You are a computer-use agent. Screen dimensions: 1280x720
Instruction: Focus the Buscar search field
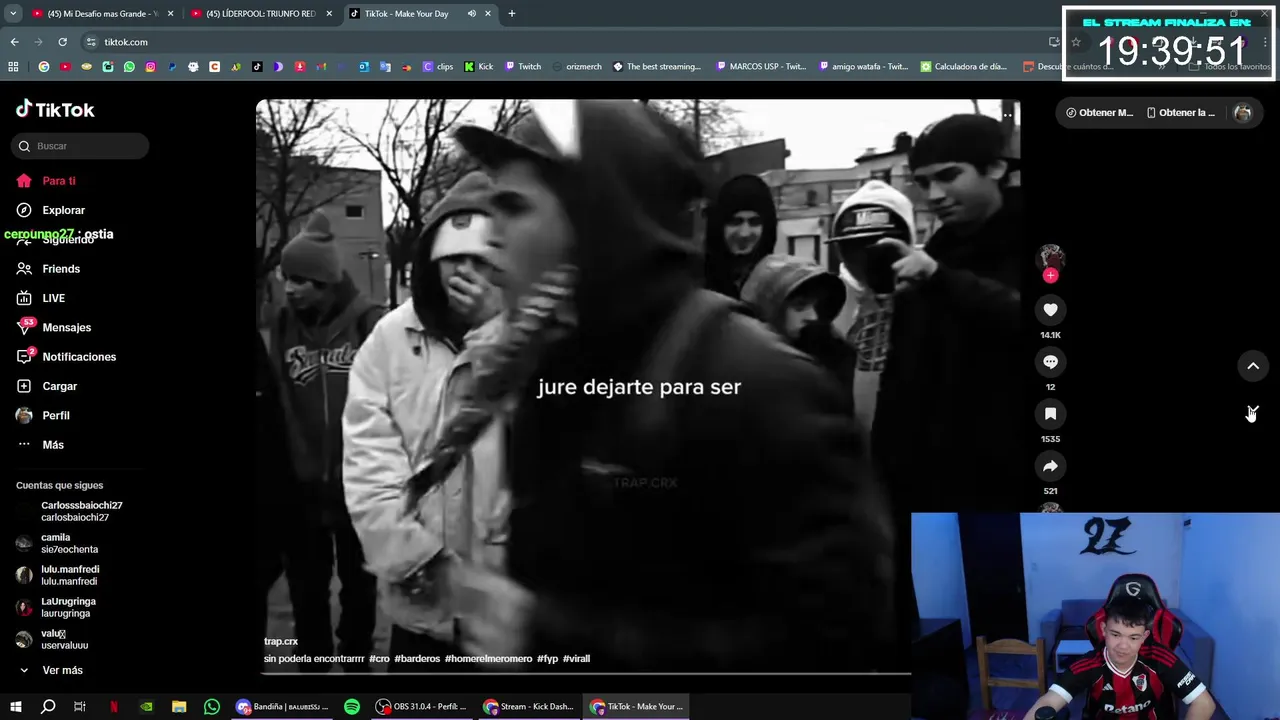[80, 146]
